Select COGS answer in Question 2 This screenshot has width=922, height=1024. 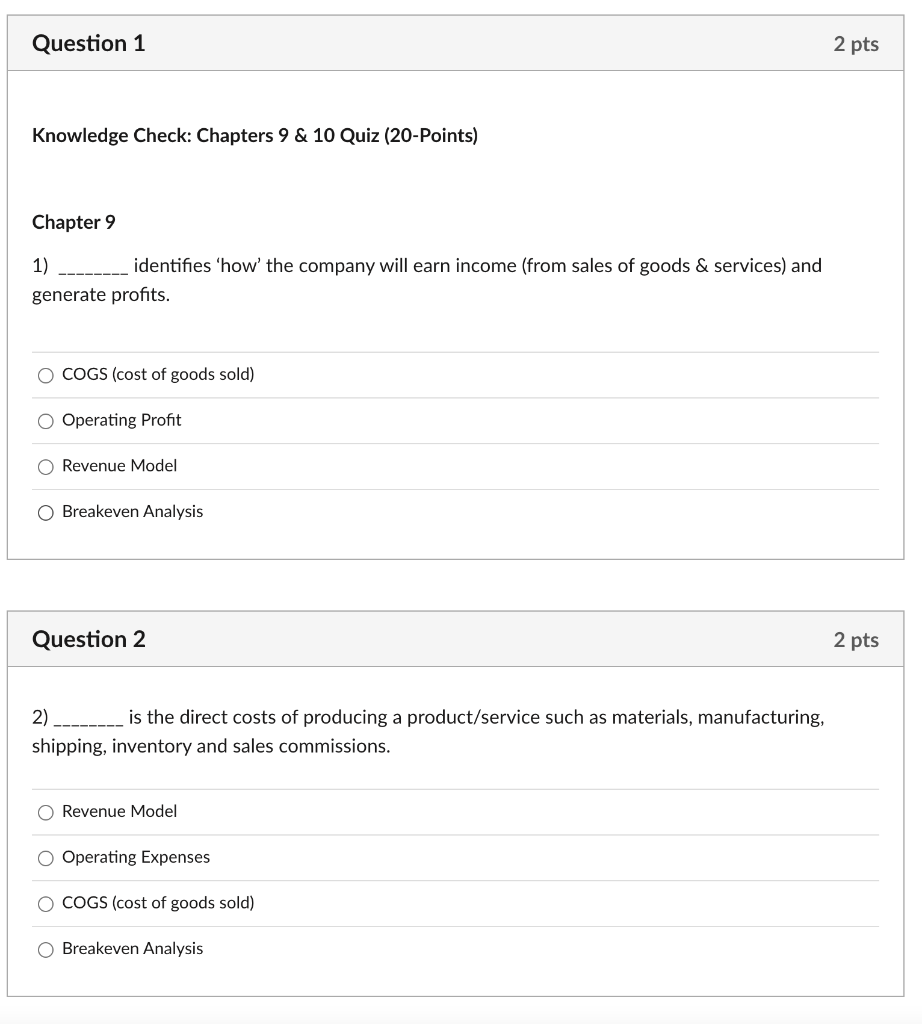coord(45,903)
